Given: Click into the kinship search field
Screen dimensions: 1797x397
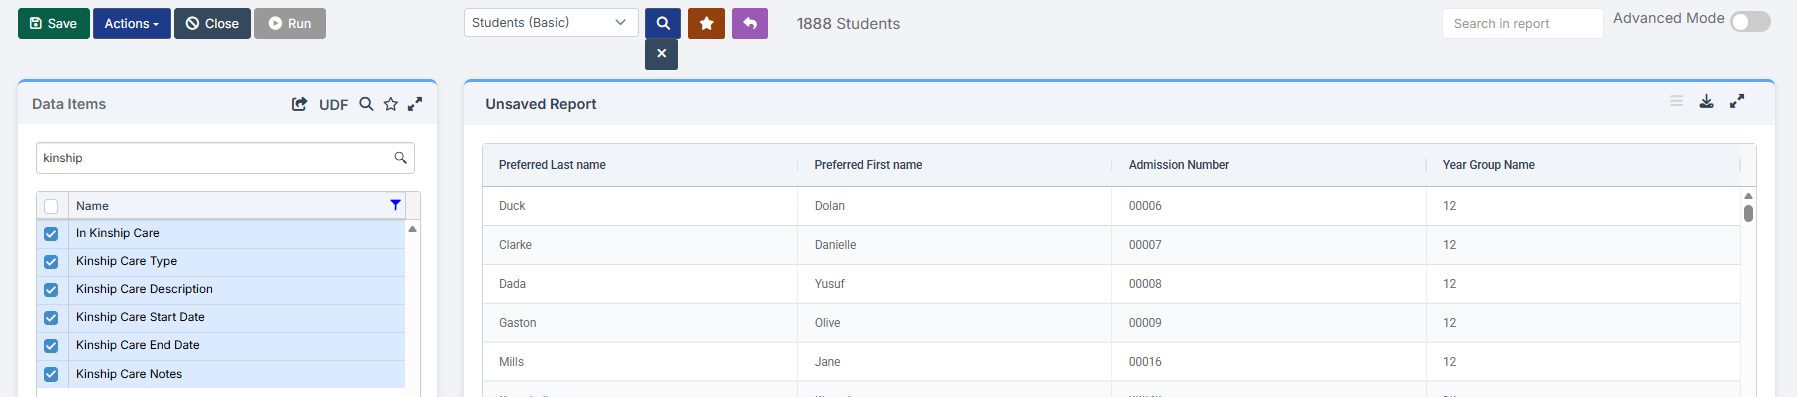Looking at the screenshot, I should pyautogui.click(x=225, y=158).
